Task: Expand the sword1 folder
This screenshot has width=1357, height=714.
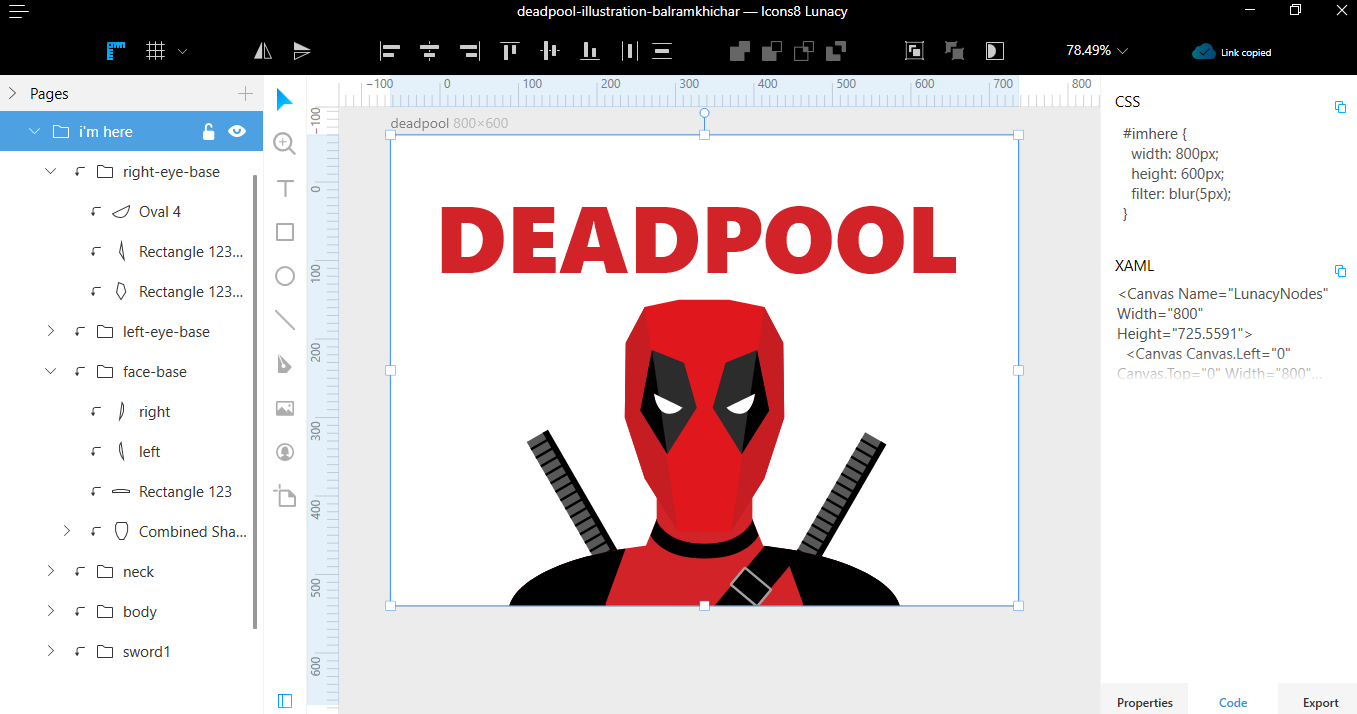Action: click(51, 651)
